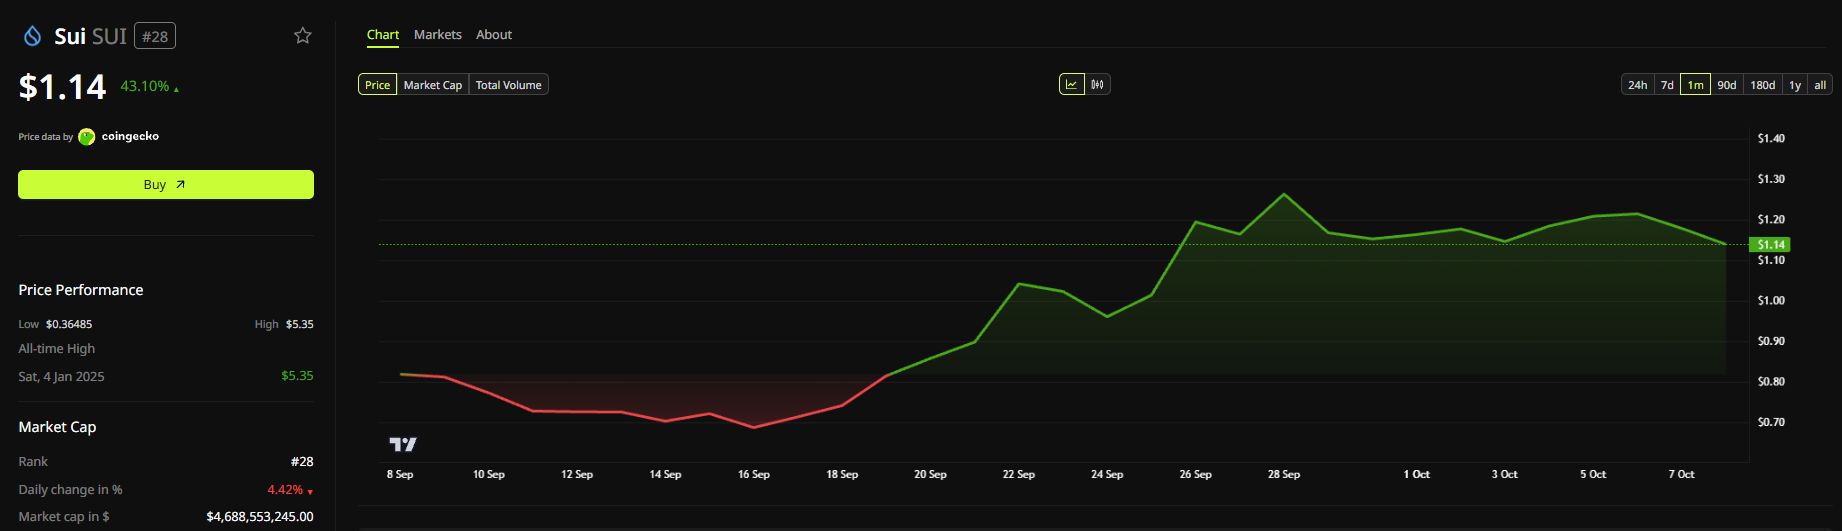Open the About tab
The width and height of the screenshot is (1842, 531).
pos(494,35)
